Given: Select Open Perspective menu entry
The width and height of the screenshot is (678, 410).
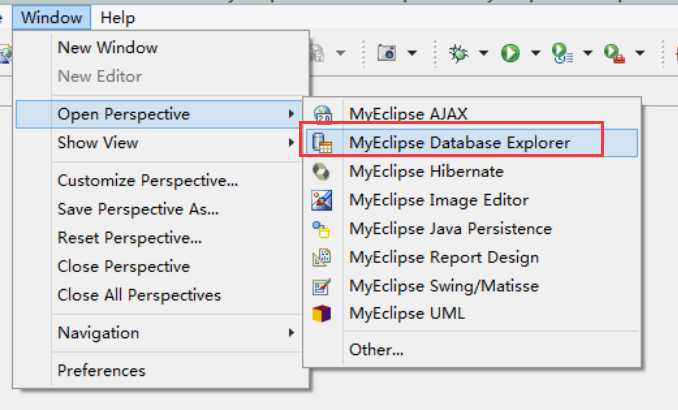Looking at the screenshot, I should pyautogui.click(x=159, y=114).
